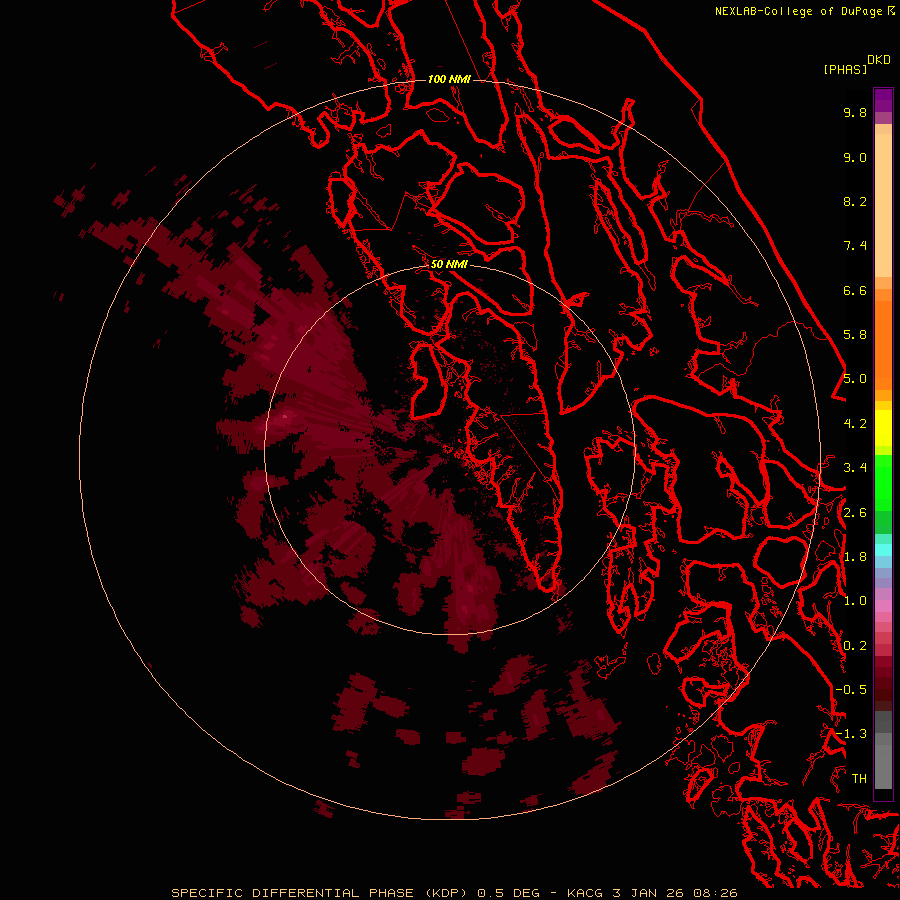
Task: Click the 50 NMI range ring label
Action: (449, 264)
